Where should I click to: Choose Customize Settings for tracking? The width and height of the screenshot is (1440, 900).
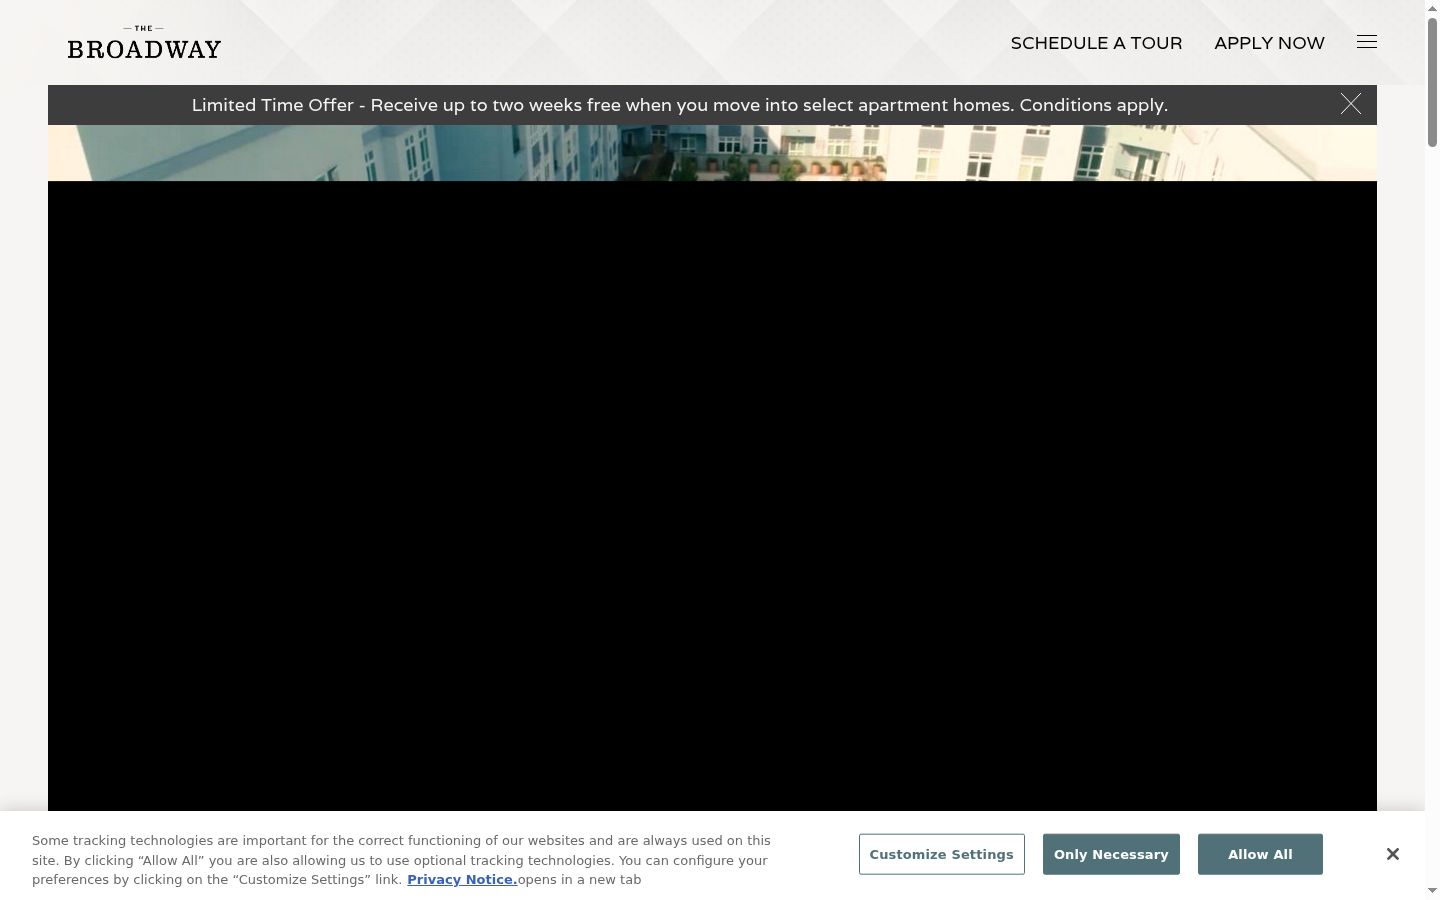tap(941, 854)
